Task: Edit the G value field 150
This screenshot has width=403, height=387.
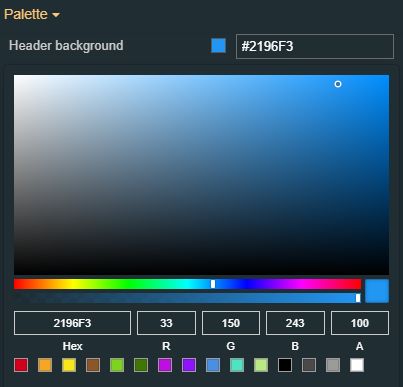Action: coord(231,323)
